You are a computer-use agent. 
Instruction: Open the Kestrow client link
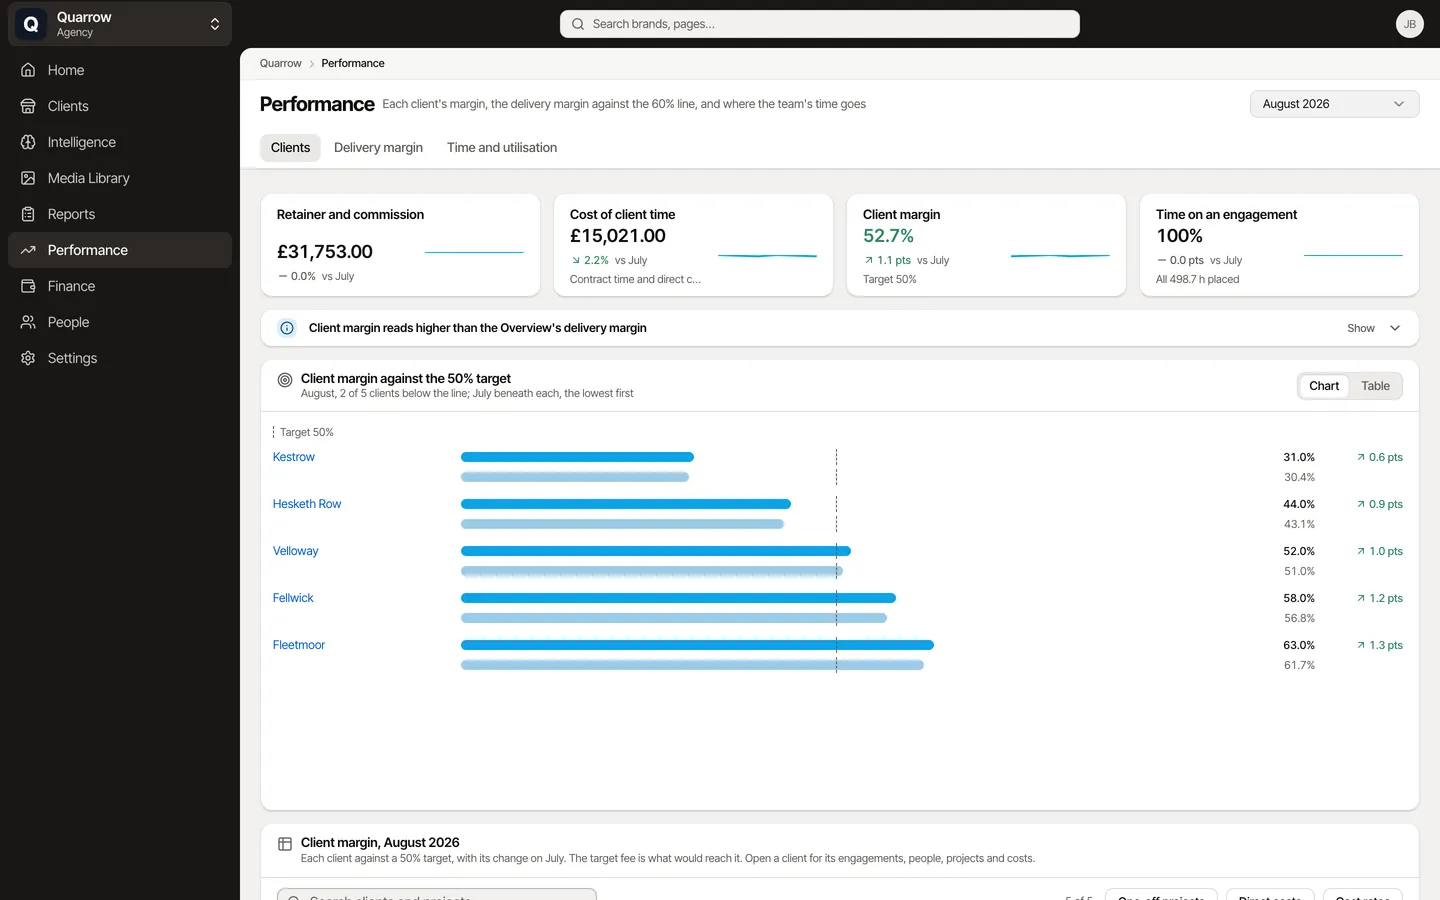tap(294, 457)
